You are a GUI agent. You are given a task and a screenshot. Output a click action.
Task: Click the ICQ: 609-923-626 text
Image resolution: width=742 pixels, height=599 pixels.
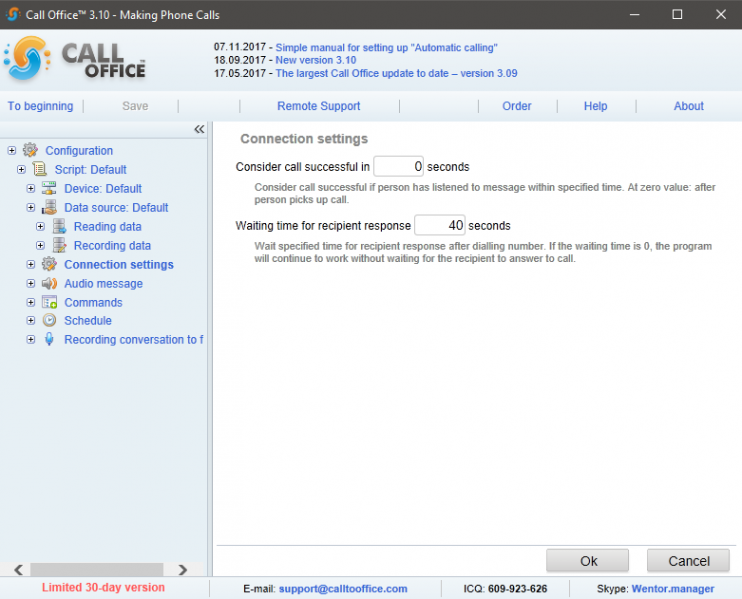click(505, 589)
